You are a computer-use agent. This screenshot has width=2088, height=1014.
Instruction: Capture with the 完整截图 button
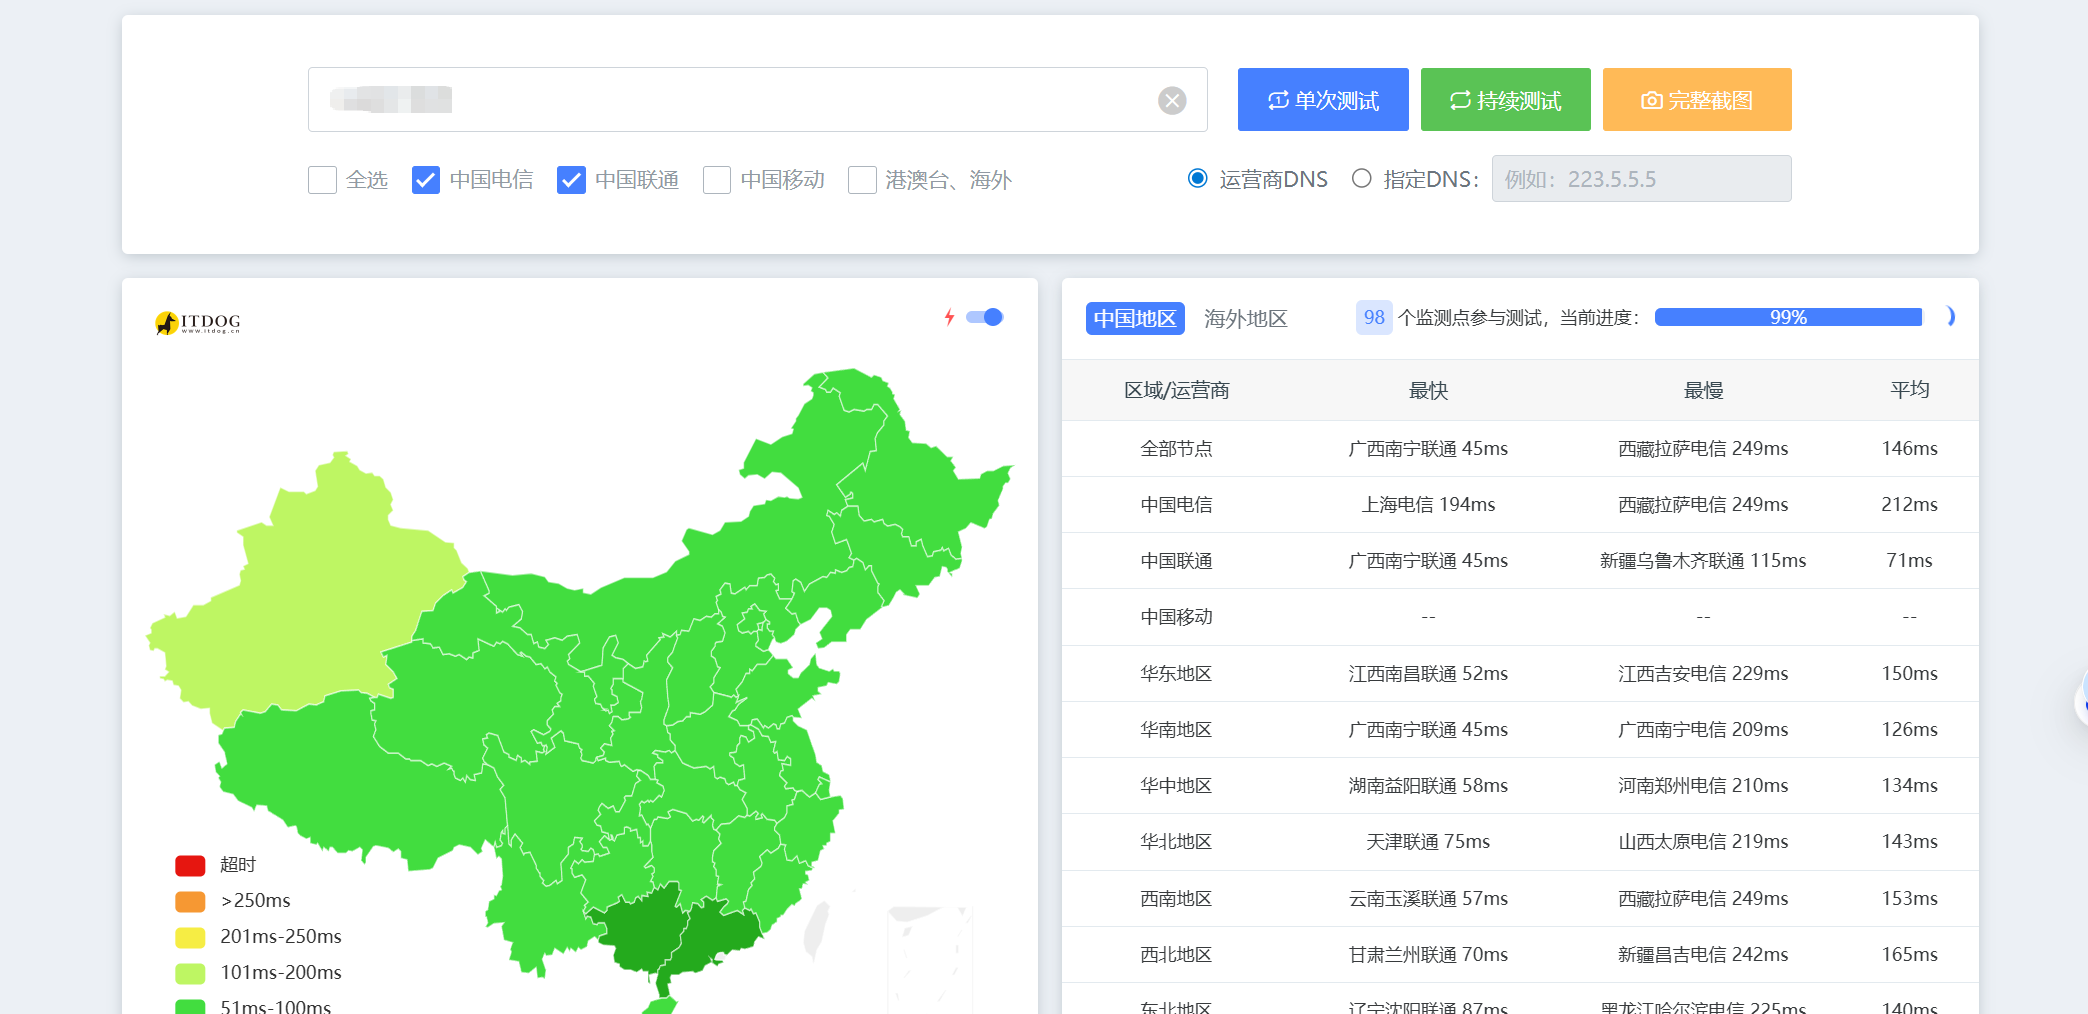click(1697, 100)
